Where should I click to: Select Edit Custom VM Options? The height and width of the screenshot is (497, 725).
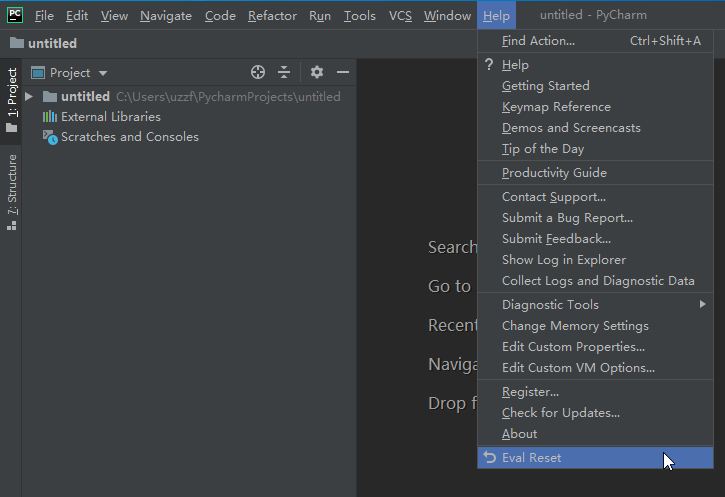coord(596,368)
